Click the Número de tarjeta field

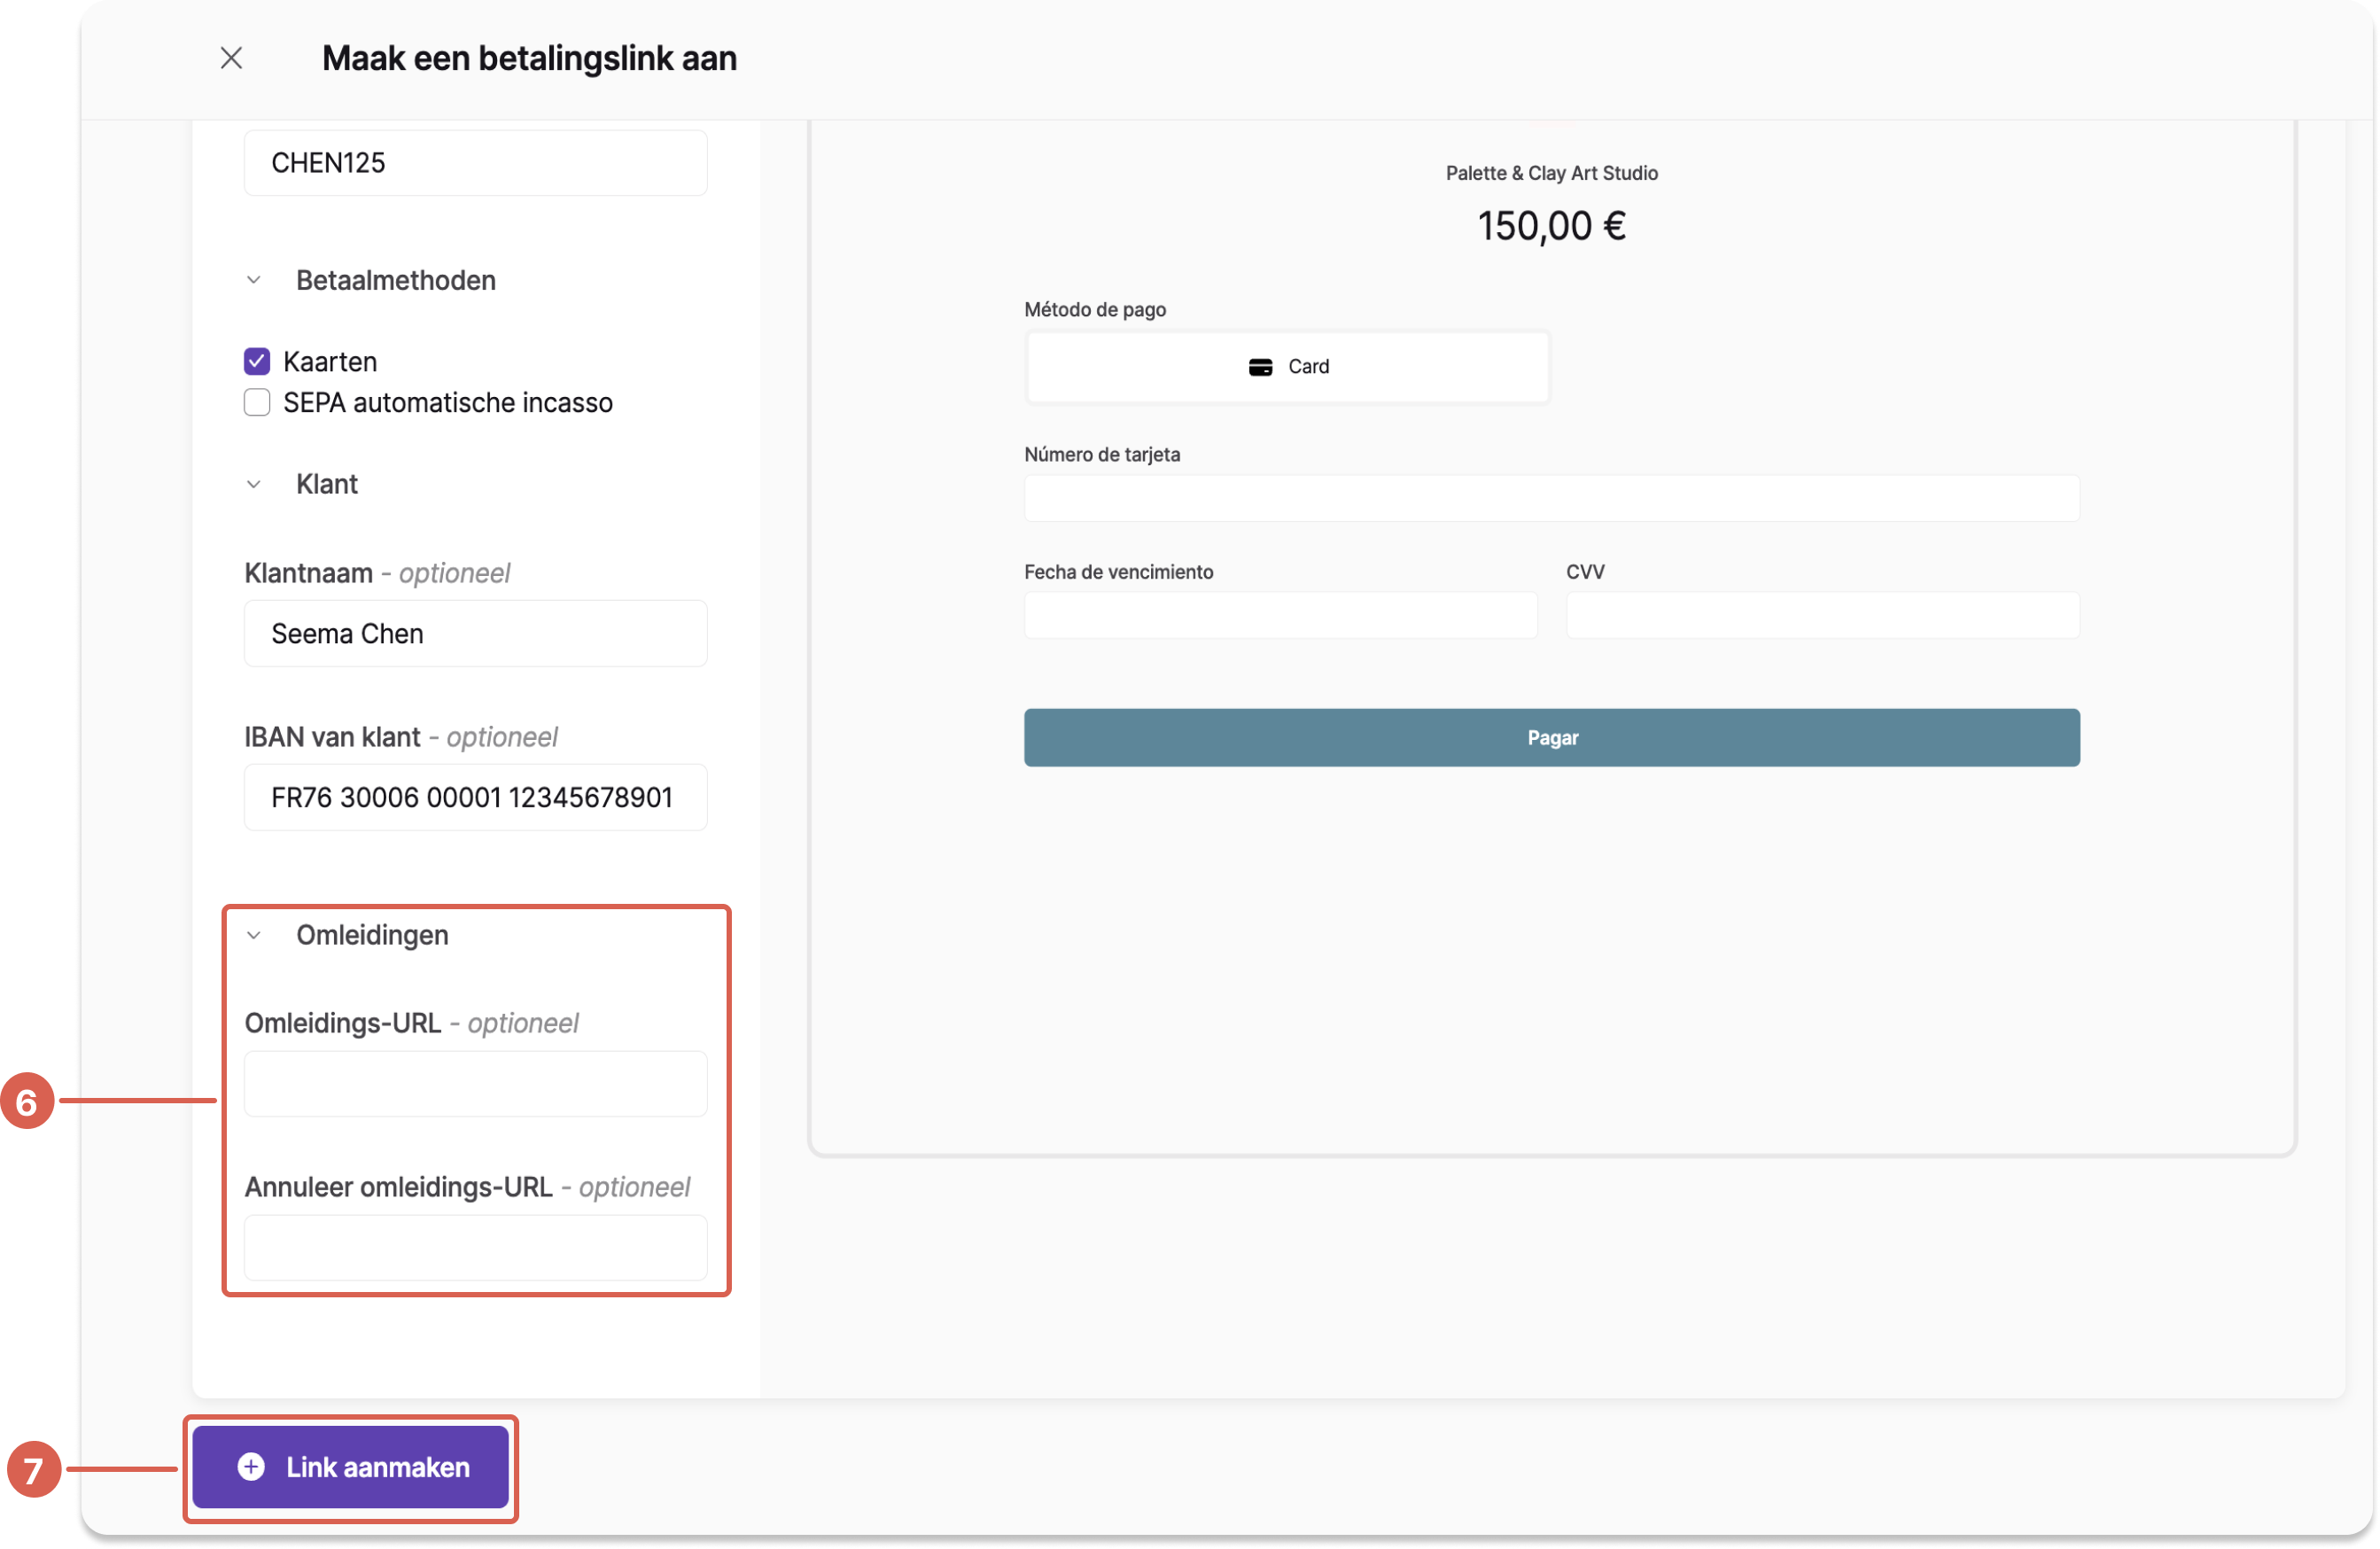click(x=1552, y=498)
